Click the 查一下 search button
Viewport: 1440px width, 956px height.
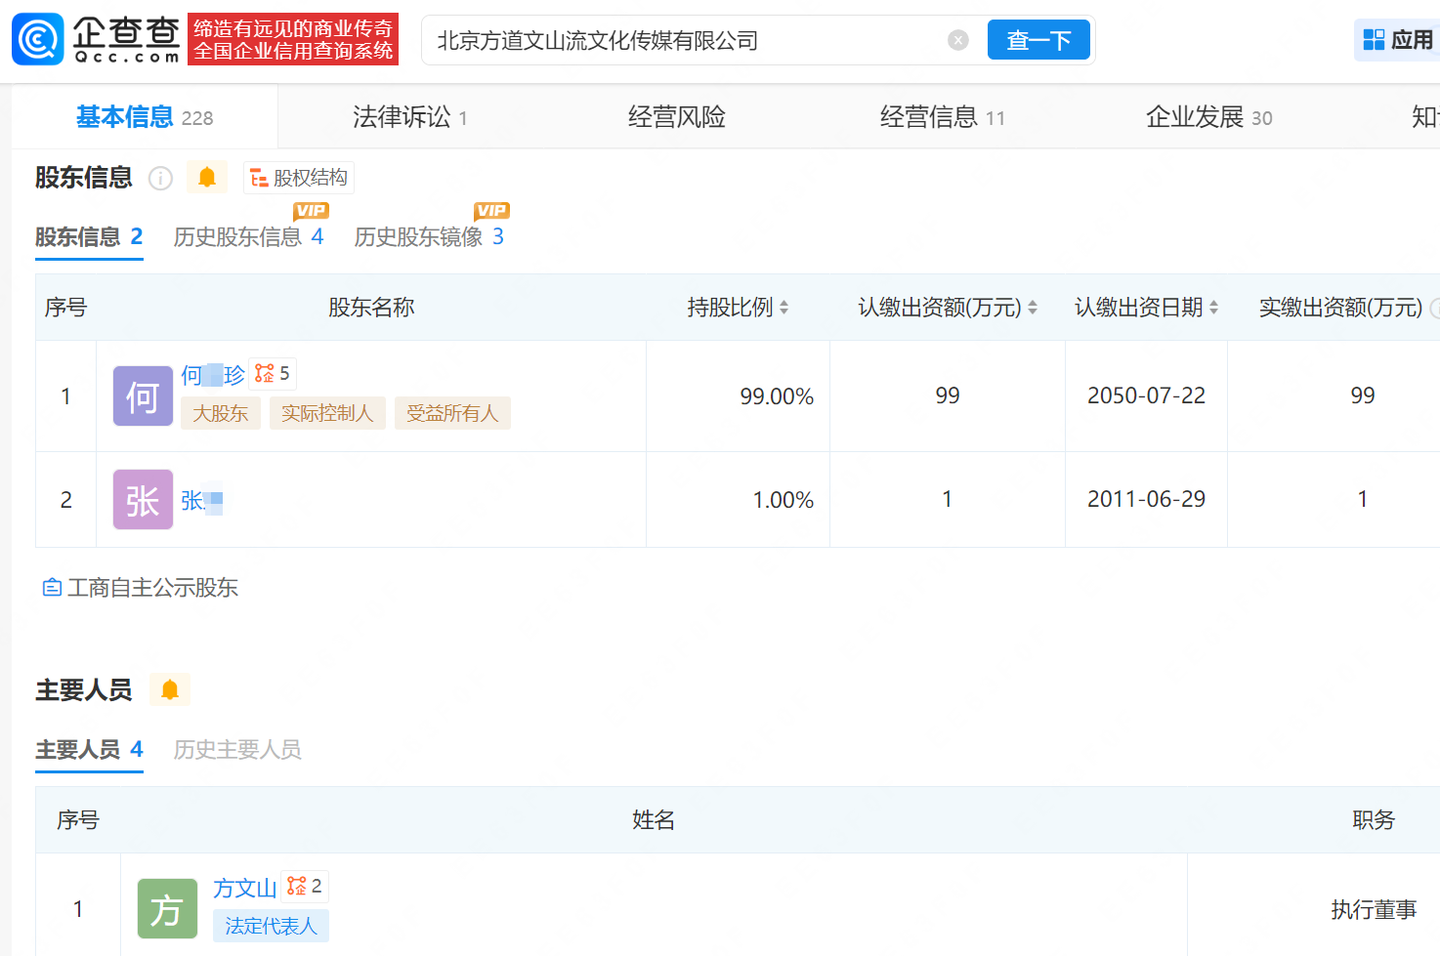1039,40
